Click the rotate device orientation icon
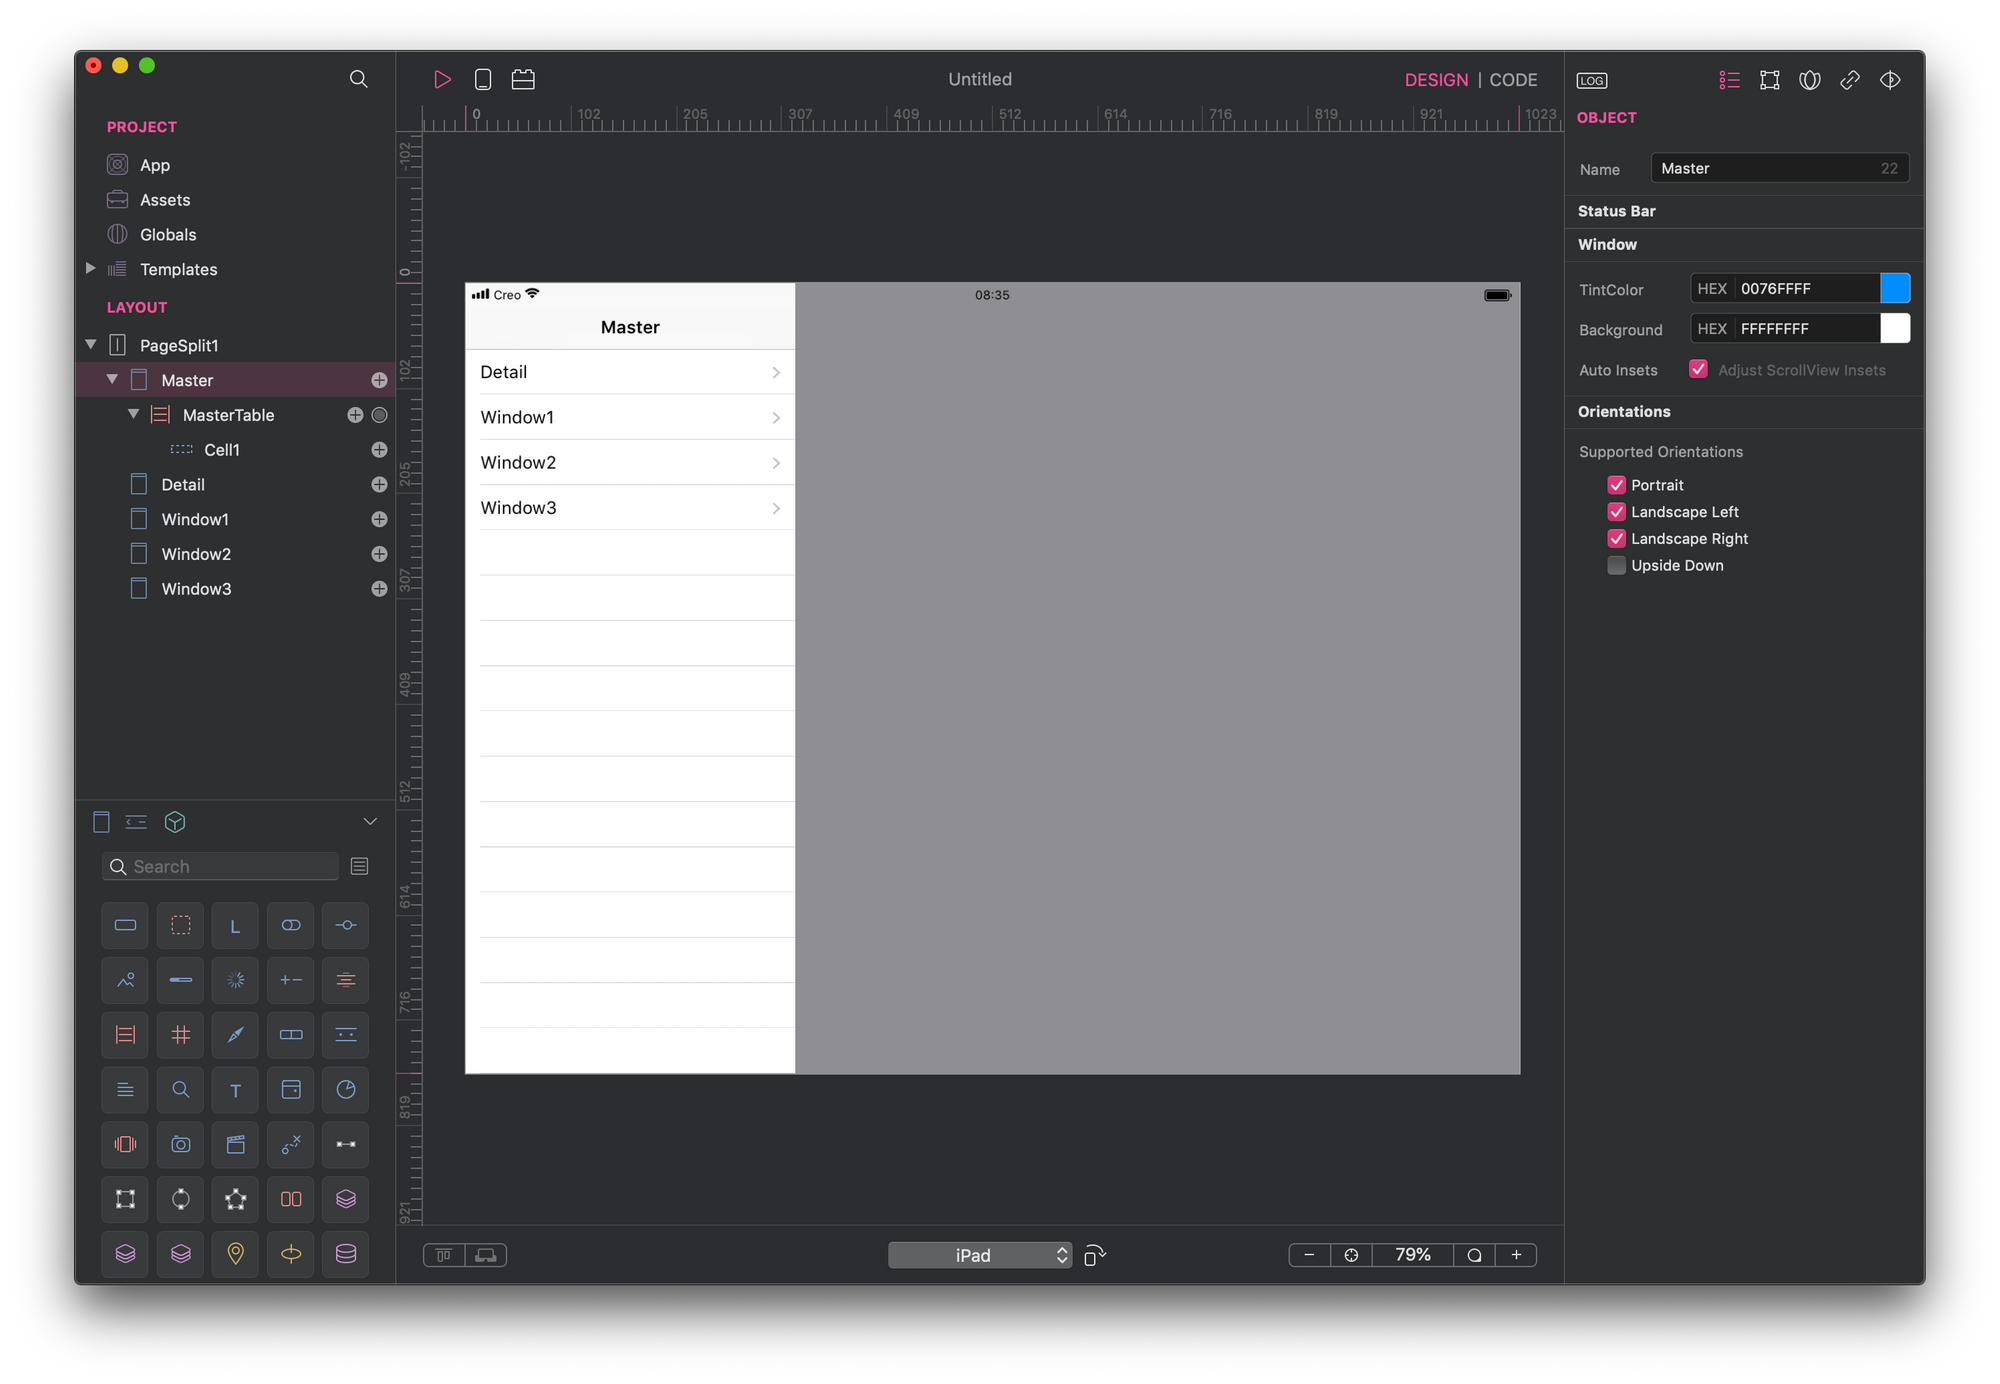2000x1384 pixels. click(1095, 1255)
